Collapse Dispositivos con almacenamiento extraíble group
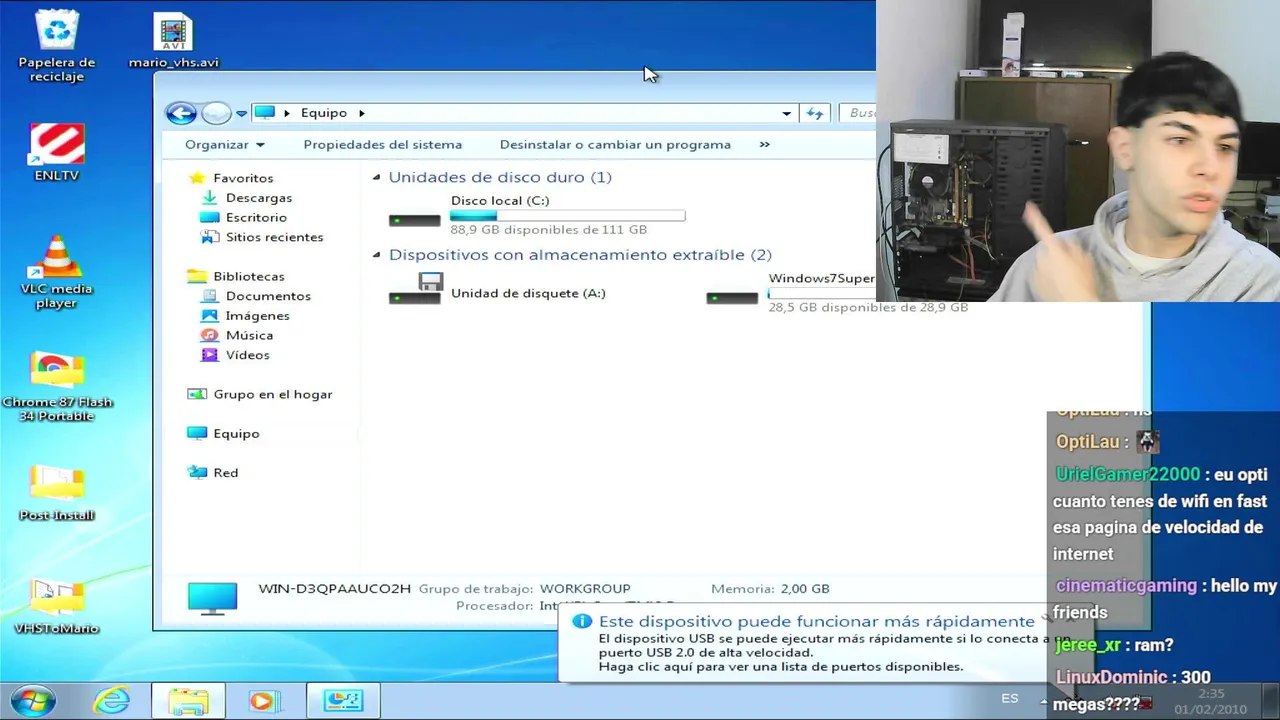The height and width of the screenshot is (720, 1280). (377, 255)
